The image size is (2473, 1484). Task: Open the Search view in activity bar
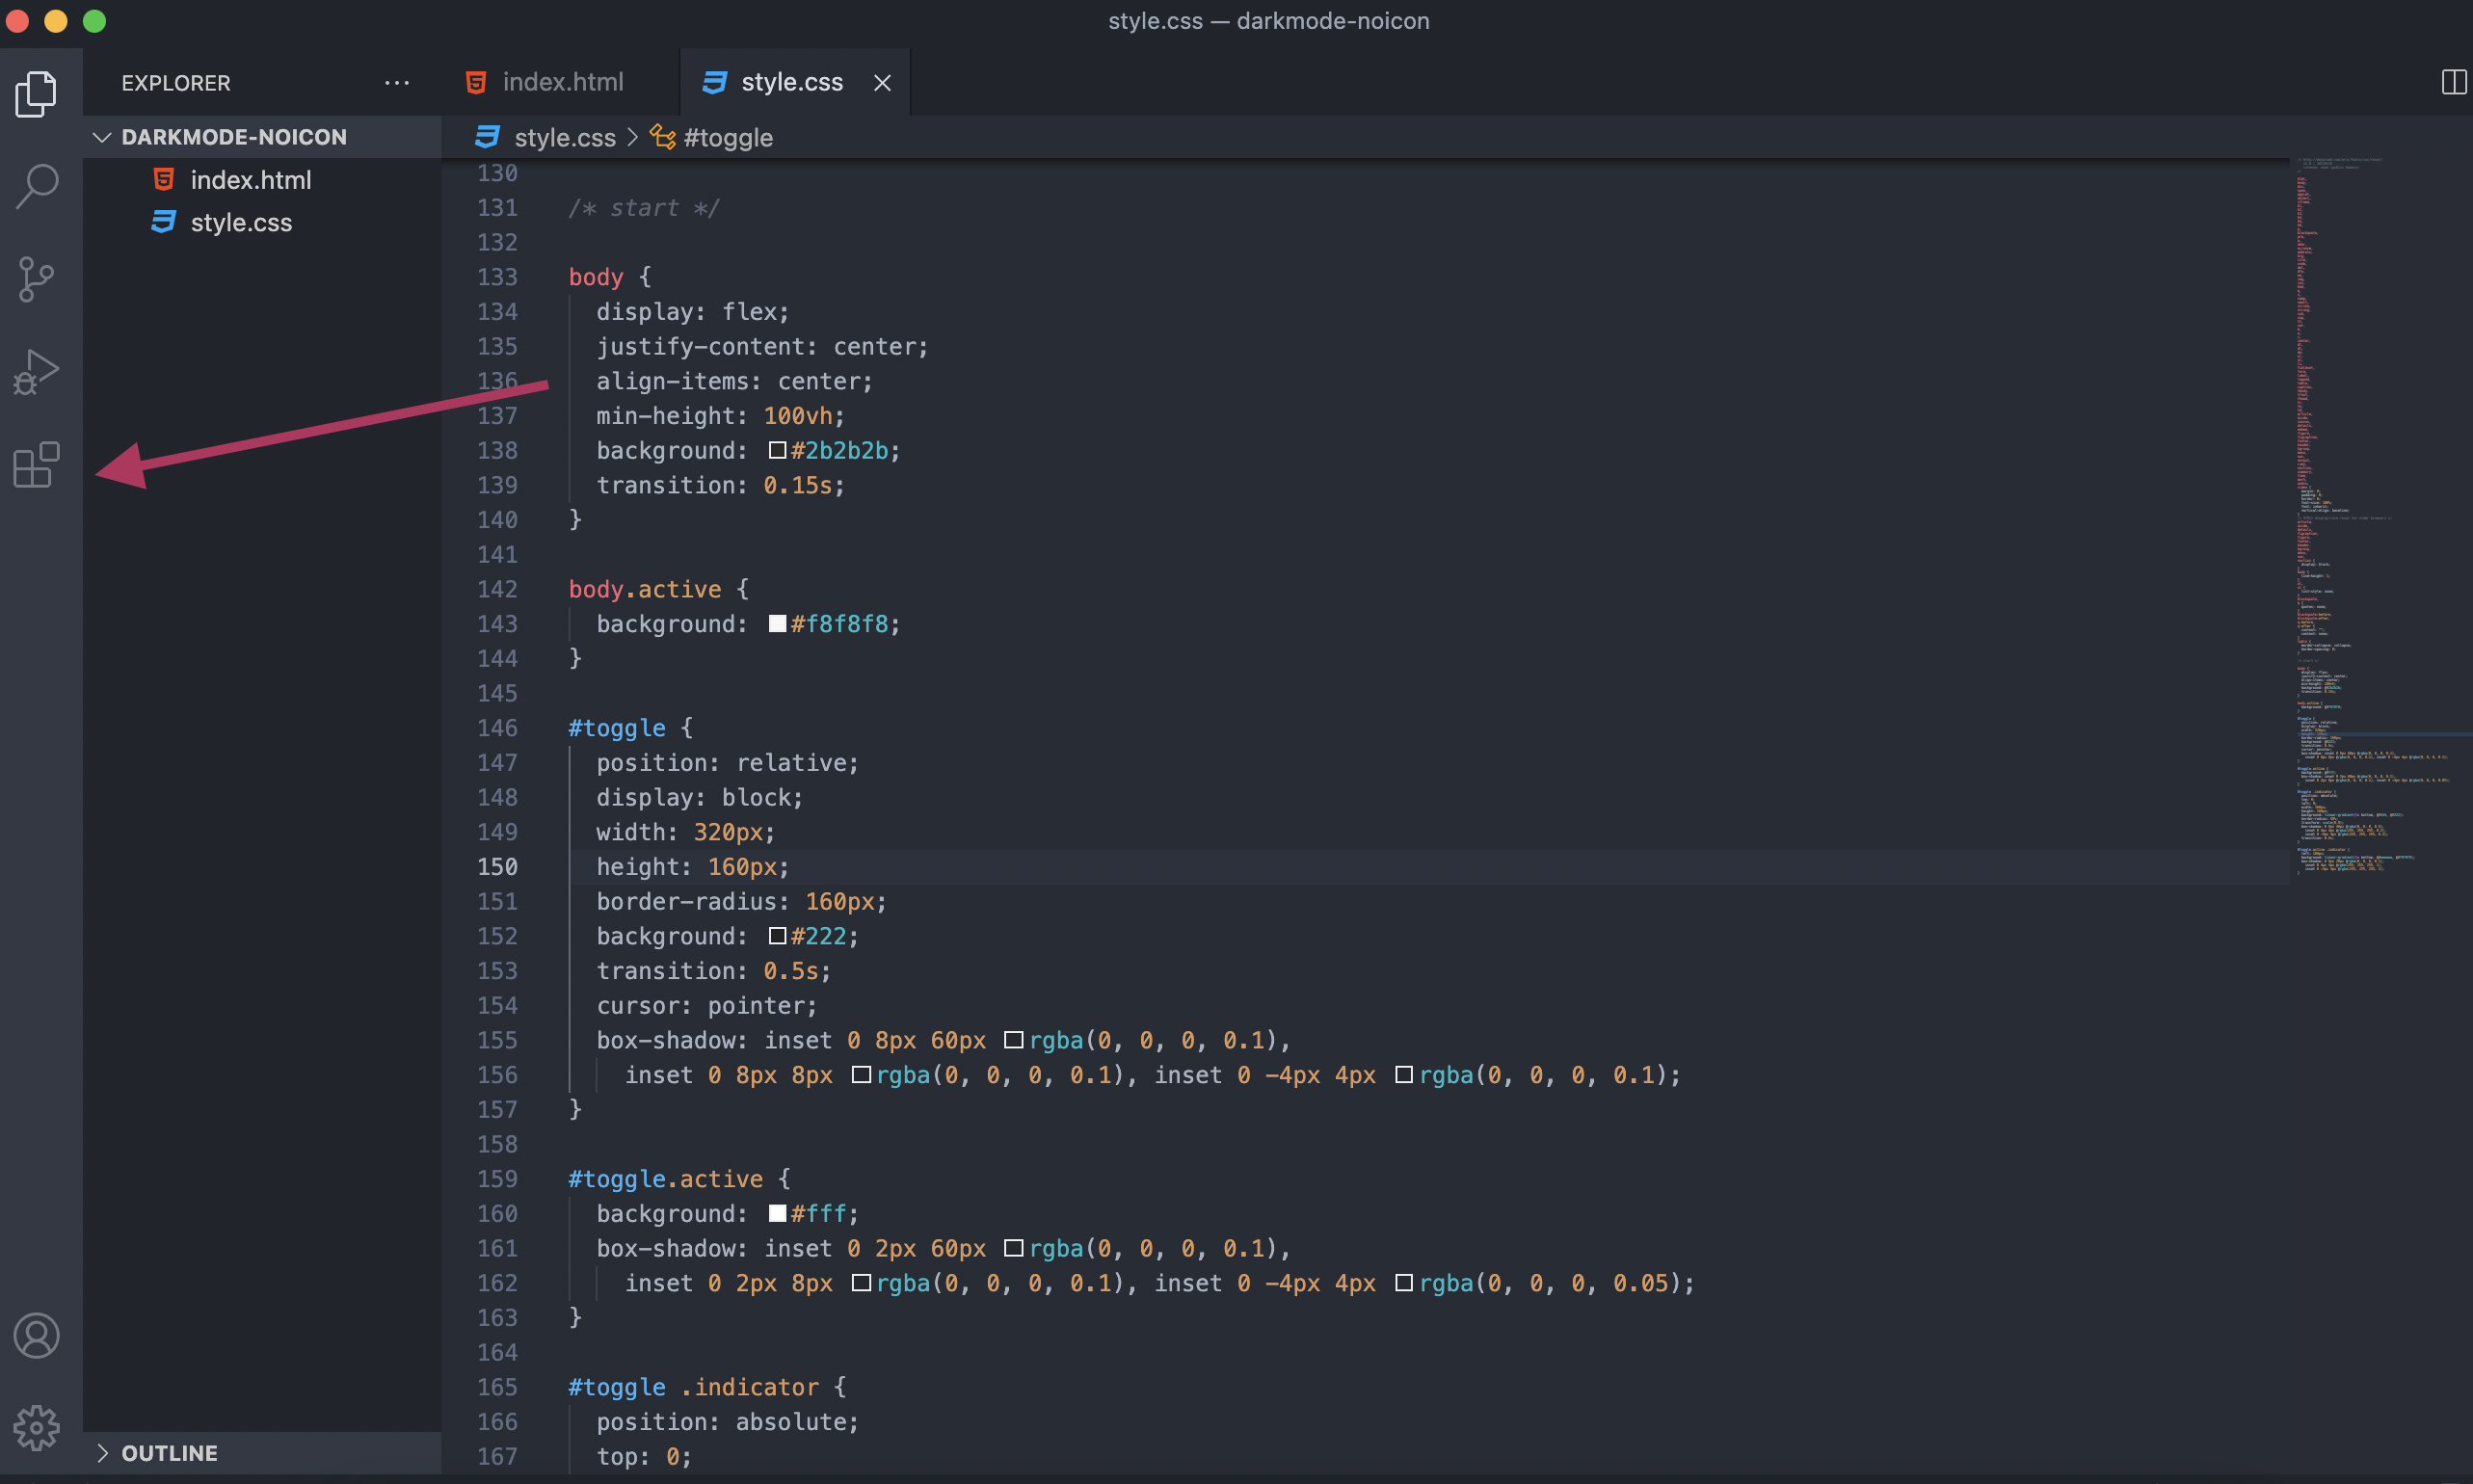coord(37,186)
